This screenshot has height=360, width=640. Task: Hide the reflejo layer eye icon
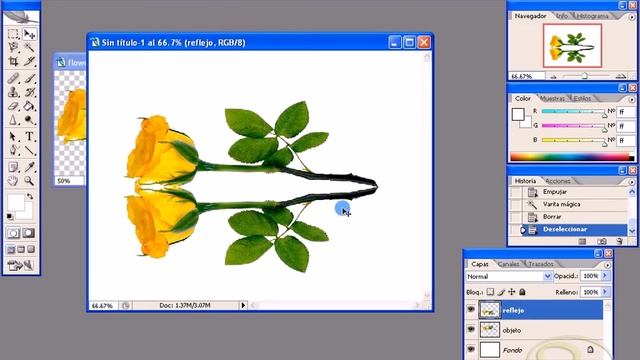[x=471, y=310]
